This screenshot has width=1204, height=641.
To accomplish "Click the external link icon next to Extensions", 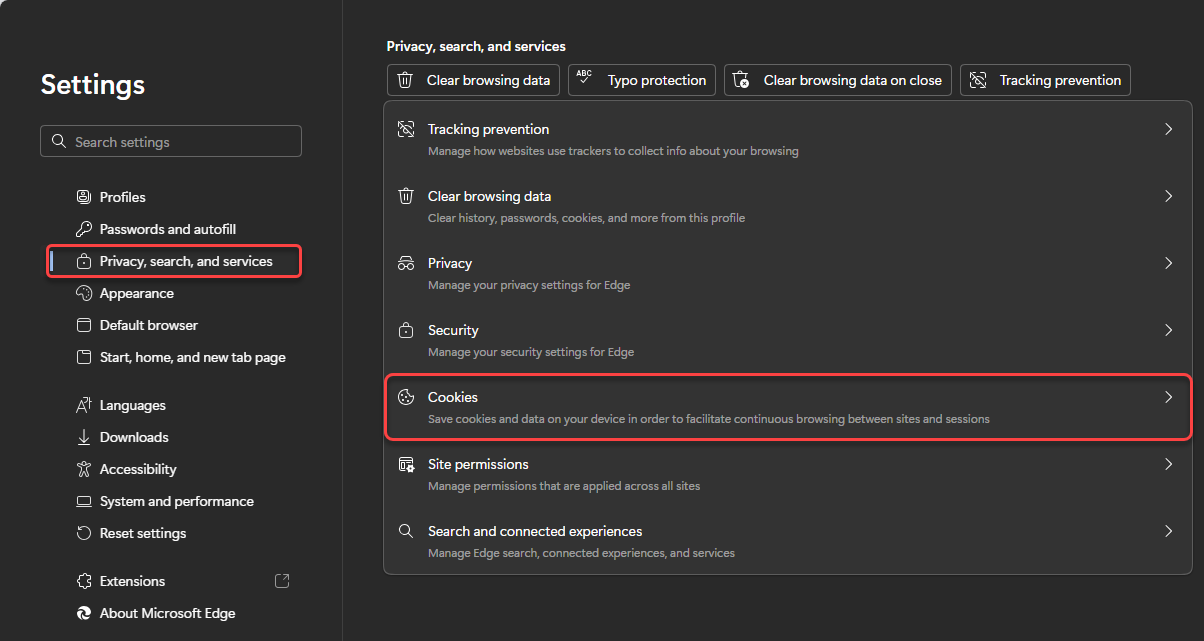I will (282, 581).
